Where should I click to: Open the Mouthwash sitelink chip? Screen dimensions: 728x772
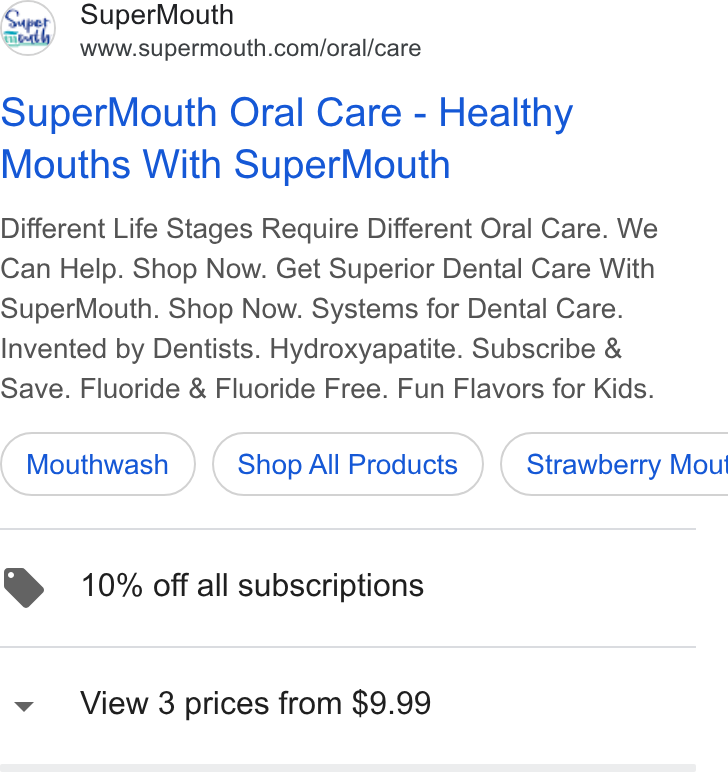(97, 464)
